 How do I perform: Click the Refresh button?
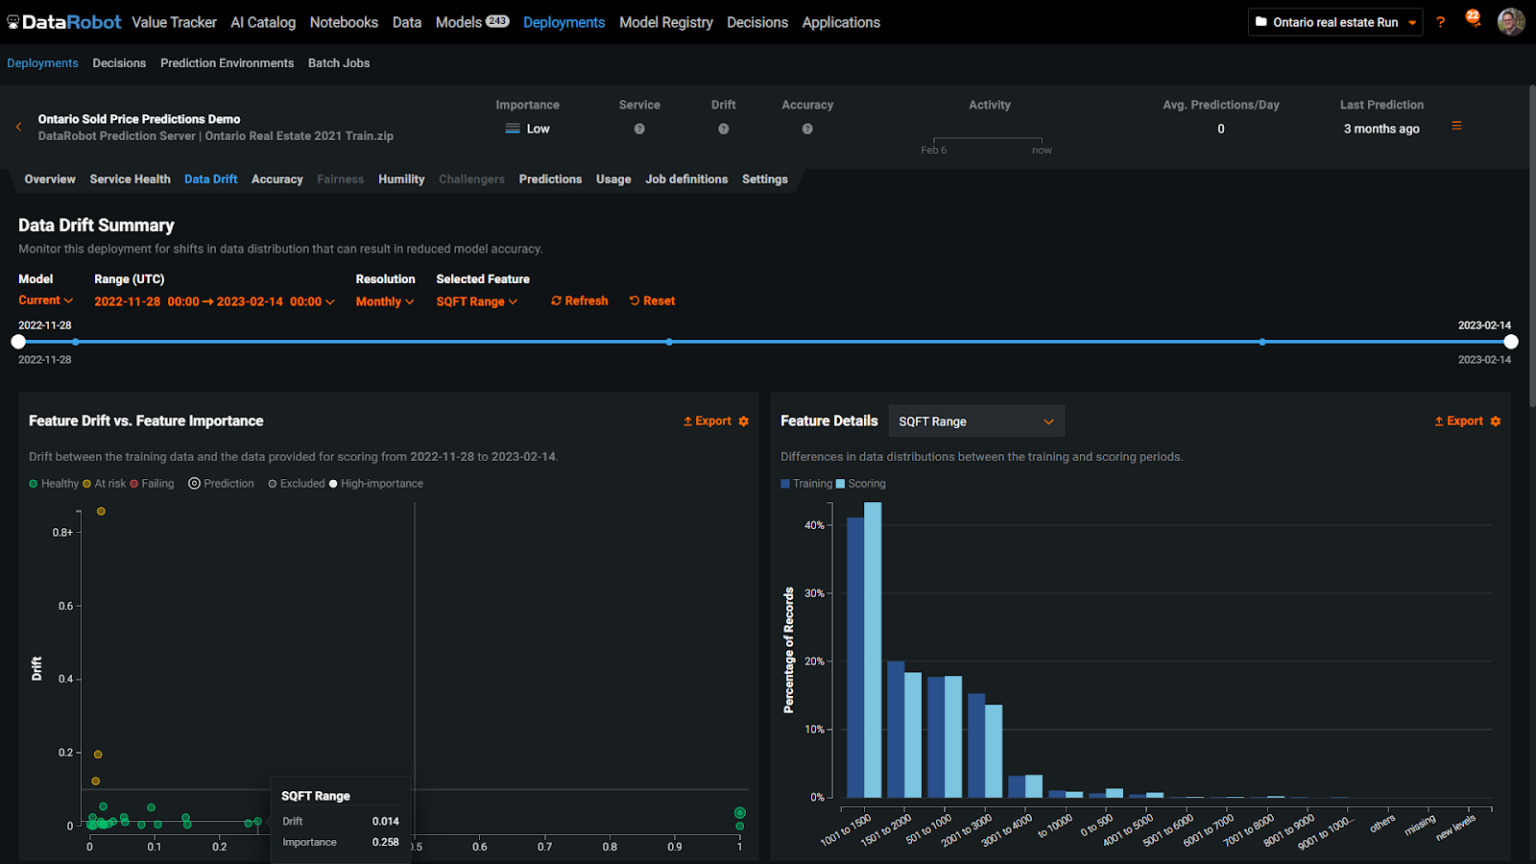[x=579, y=301]
